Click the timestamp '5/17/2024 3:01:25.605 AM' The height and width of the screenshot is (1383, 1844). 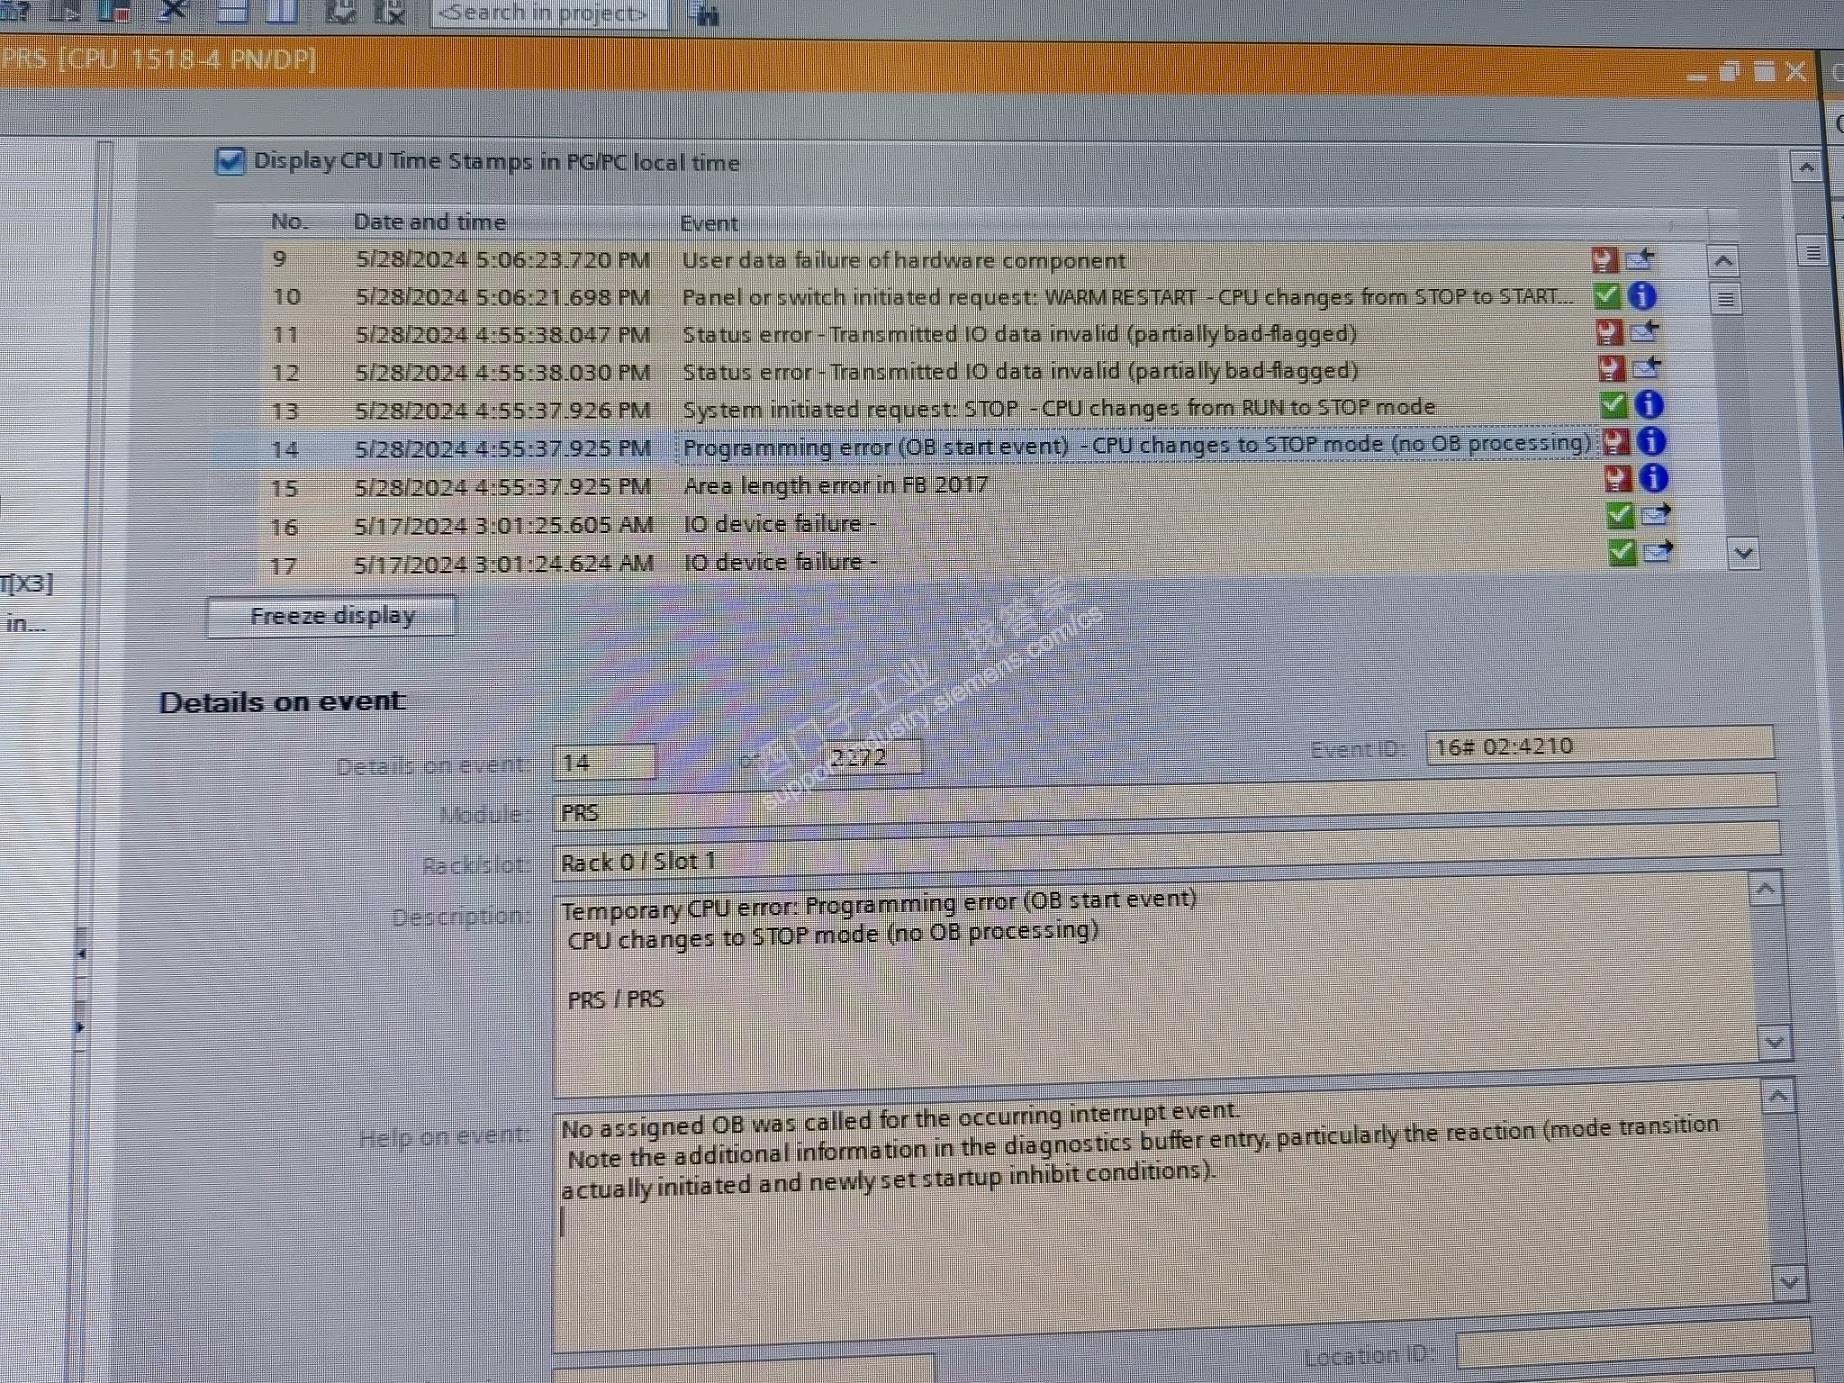pyautogui.click(x=504, y=526)
